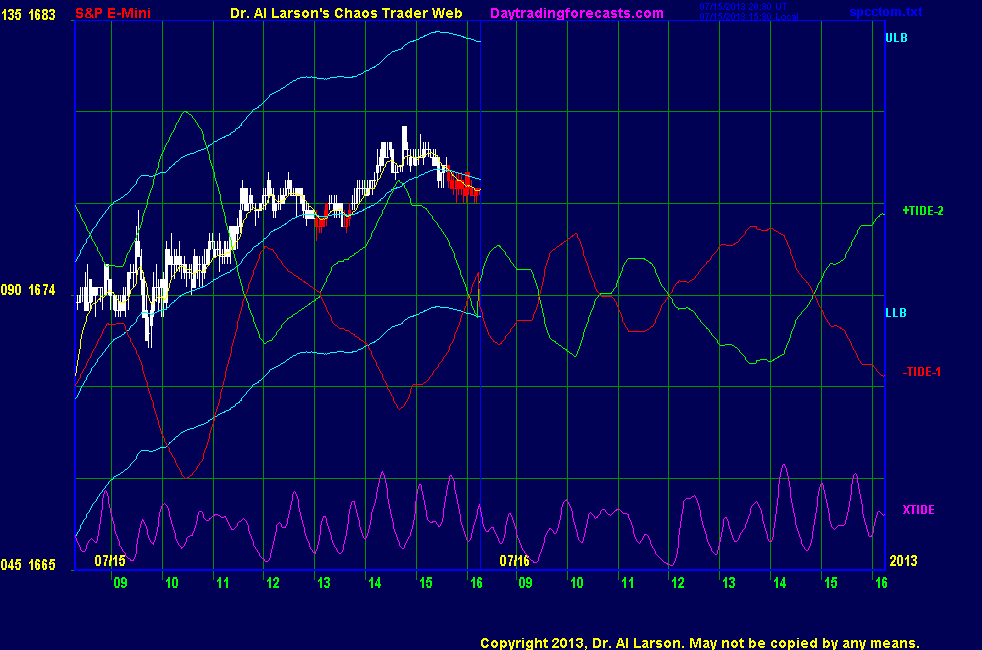
Task: Click the "spcctom.txt" file name label
Action: point(886,11)
